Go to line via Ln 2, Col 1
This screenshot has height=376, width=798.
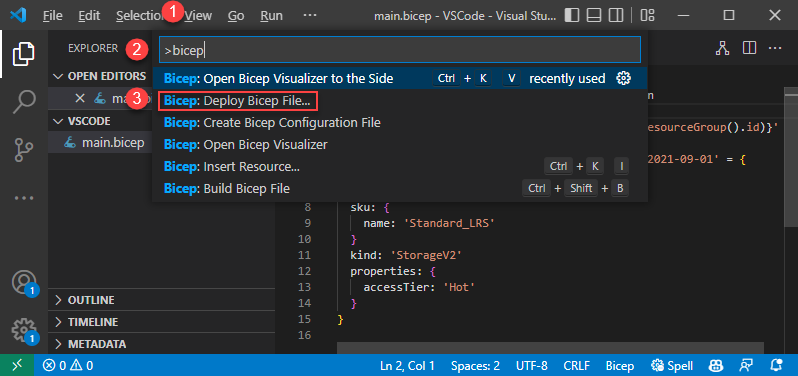[x=407, y=365]
